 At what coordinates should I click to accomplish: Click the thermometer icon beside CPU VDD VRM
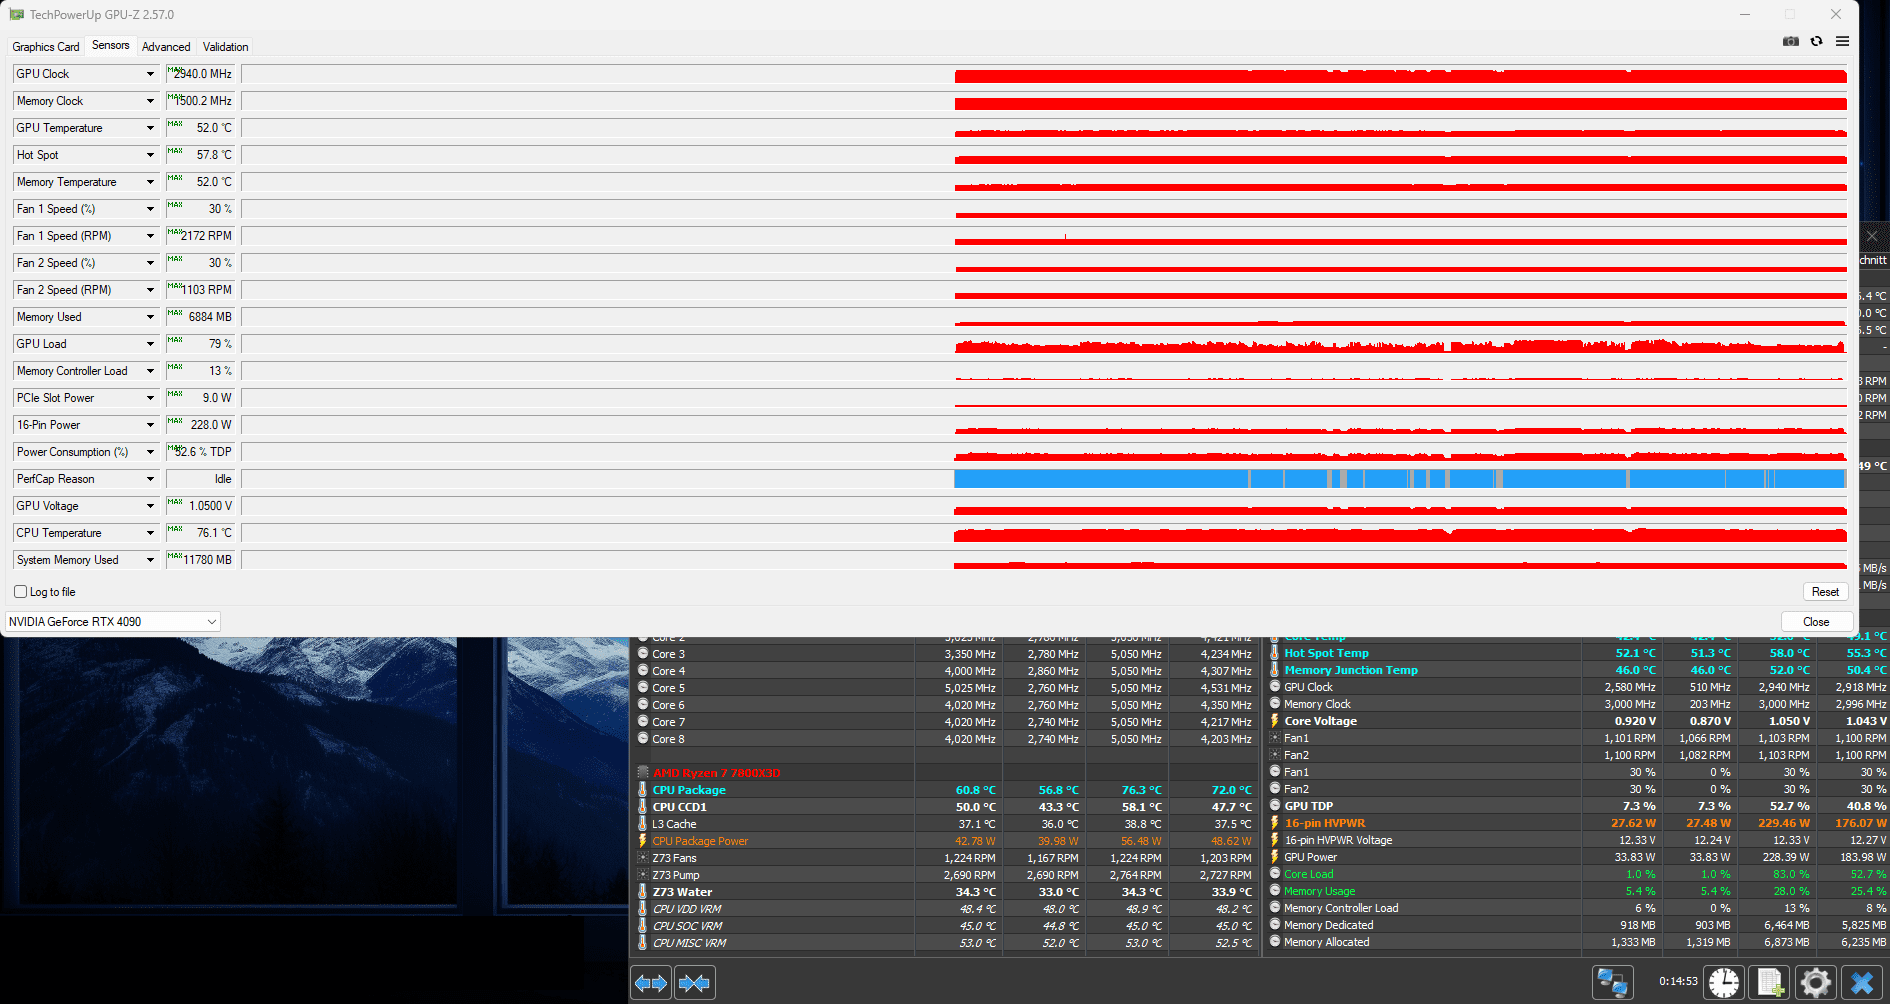pyautogui.click(x=642, y=909)
